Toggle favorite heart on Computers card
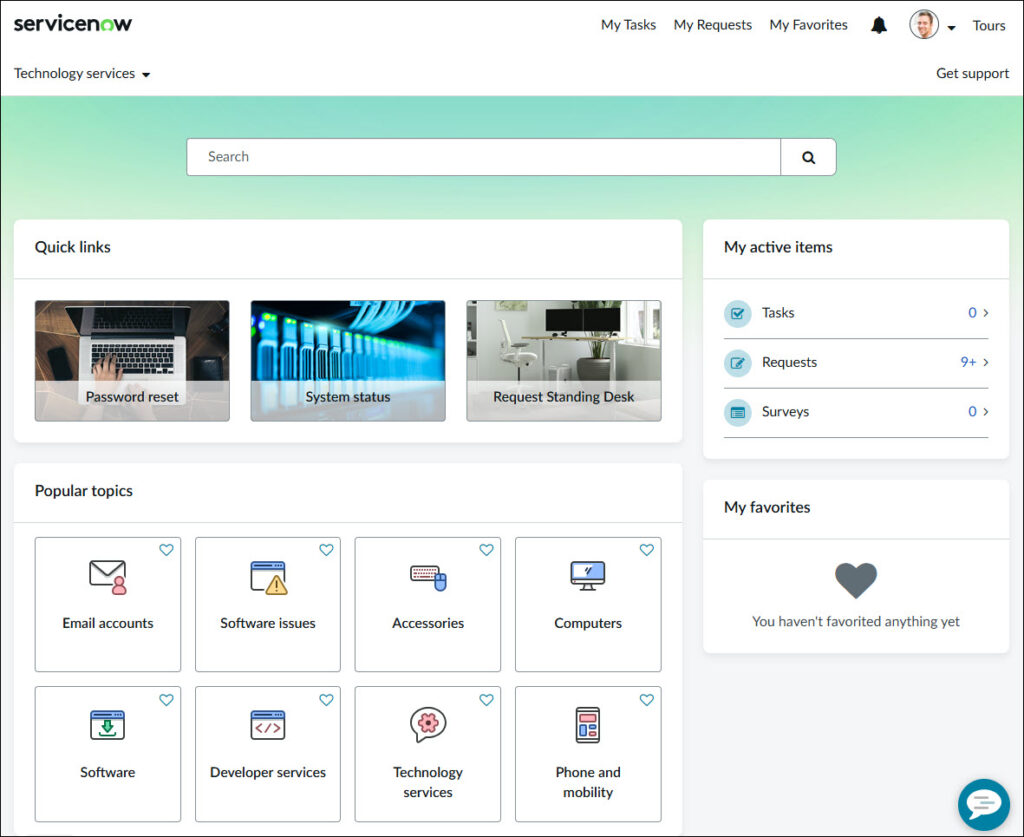The height and width of the screenshot is (837, 1024). click(x=646, y=550)
